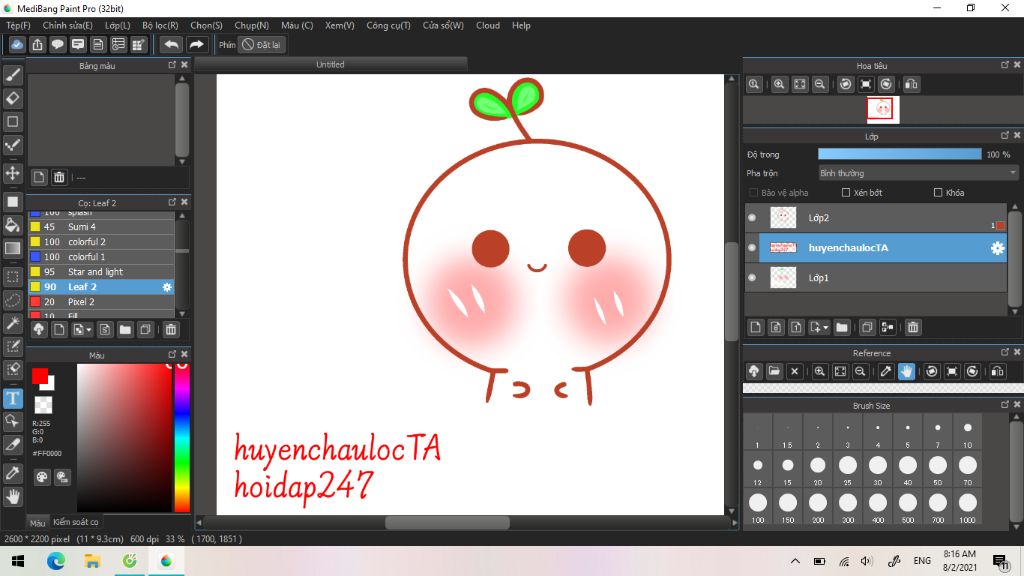Screen dimensions: 1024x576
Task: Zoom in using Navigator magnifier plus
Action: pyautogui.click(x=779, y=84)
